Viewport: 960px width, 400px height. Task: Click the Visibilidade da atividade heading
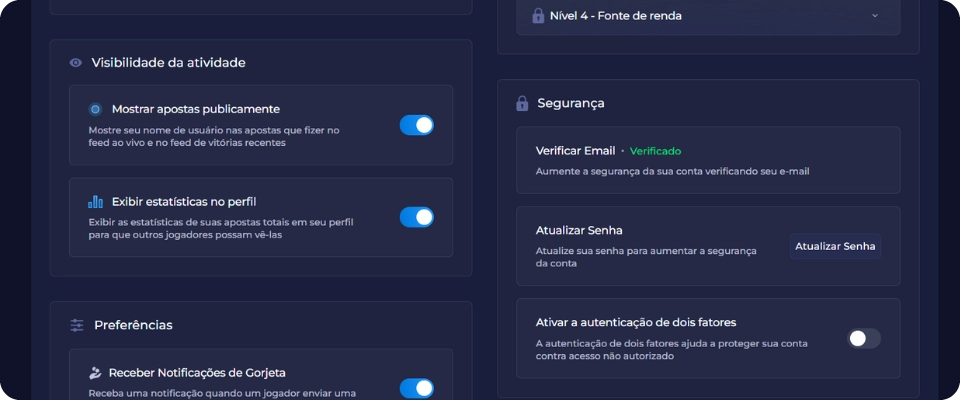tap(168, 62)
